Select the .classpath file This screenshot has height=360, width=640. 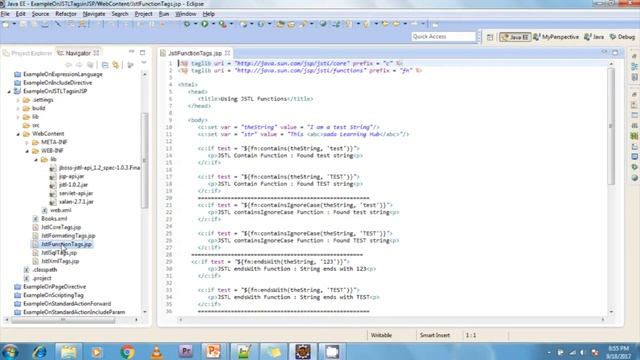point(45,270)
